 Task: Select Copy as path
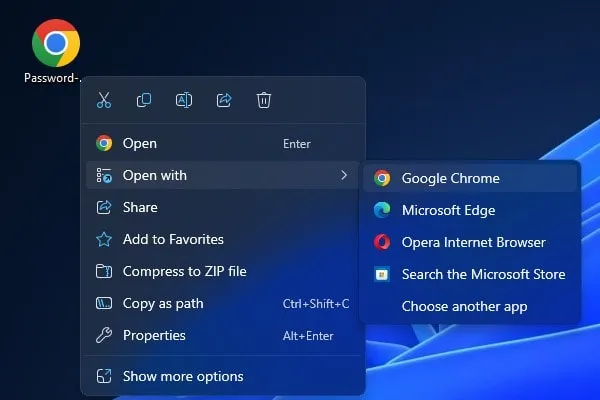point(223,304)
